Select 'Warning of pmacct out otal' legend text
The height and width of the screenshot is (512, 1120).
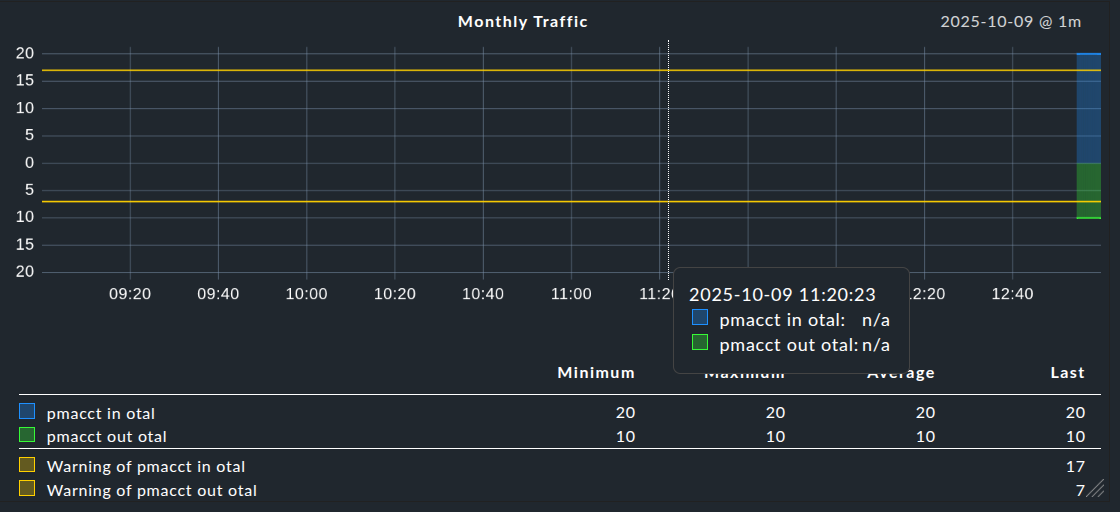pos(152,490)
